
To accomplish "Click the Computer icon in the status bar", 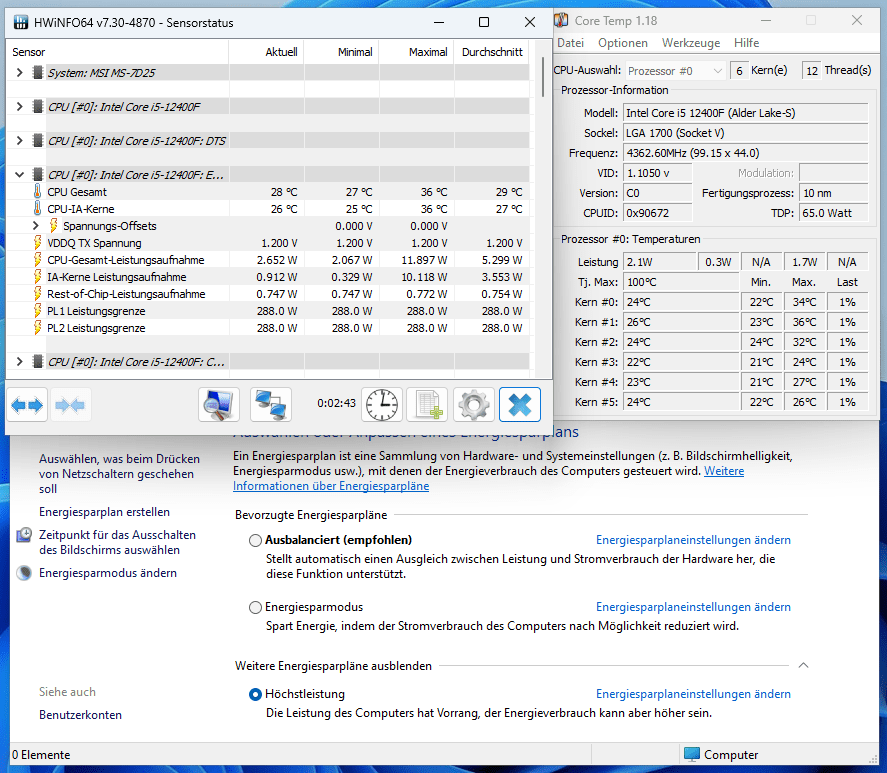I will coord(691,754).
